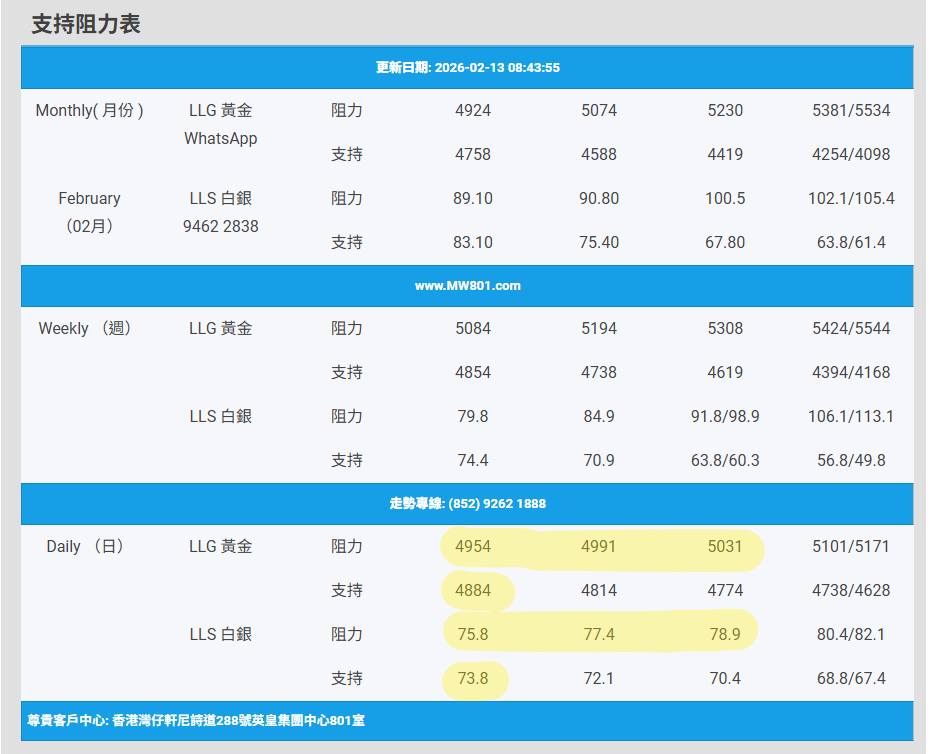Click the update date banner at top

[467, 68]
